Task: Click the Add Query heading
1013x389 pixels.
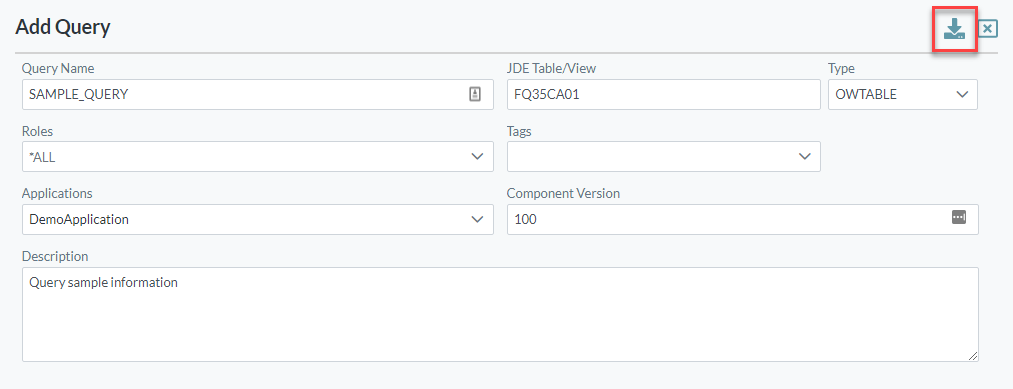Action: [63, 27]
